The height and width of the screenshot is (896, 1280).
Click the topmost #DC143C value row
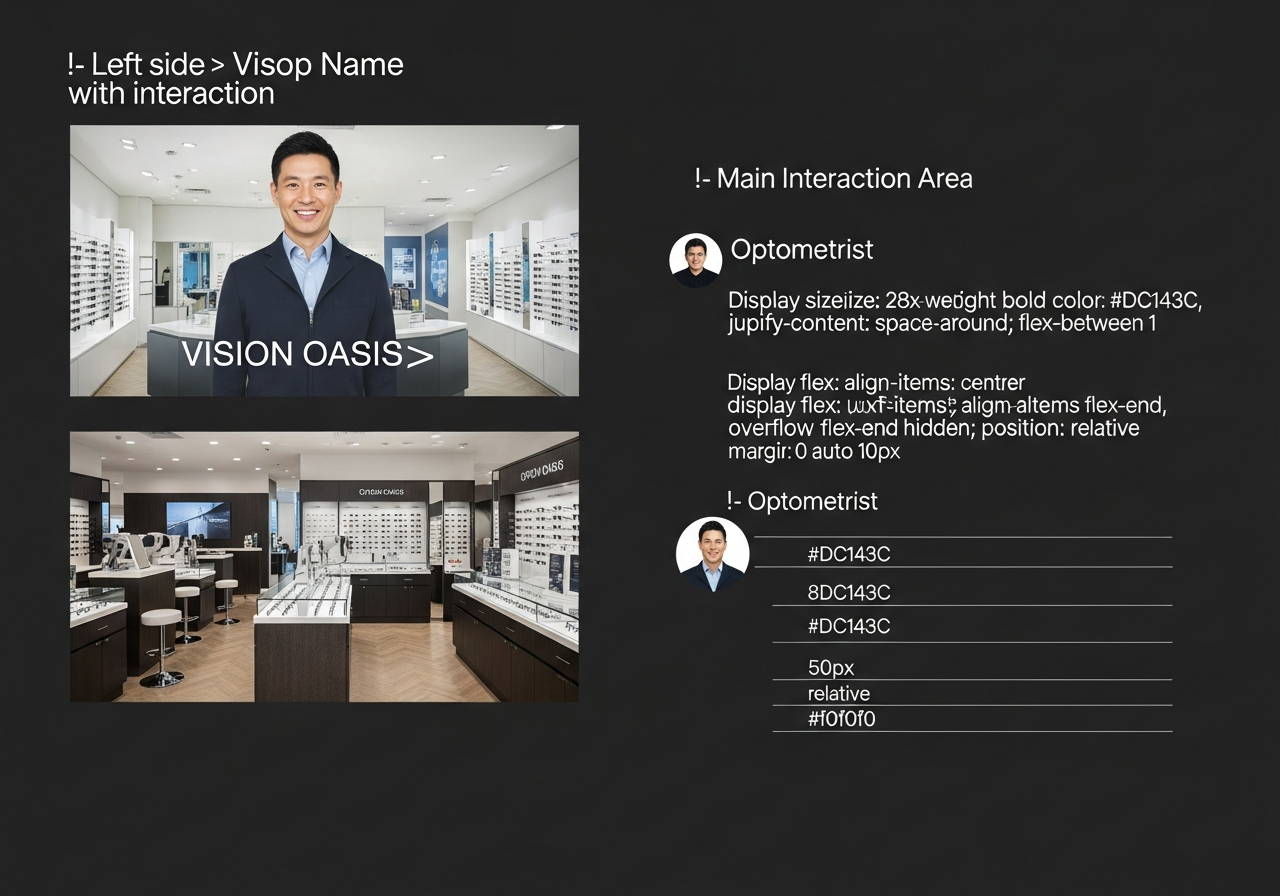(x=848, y=554)
